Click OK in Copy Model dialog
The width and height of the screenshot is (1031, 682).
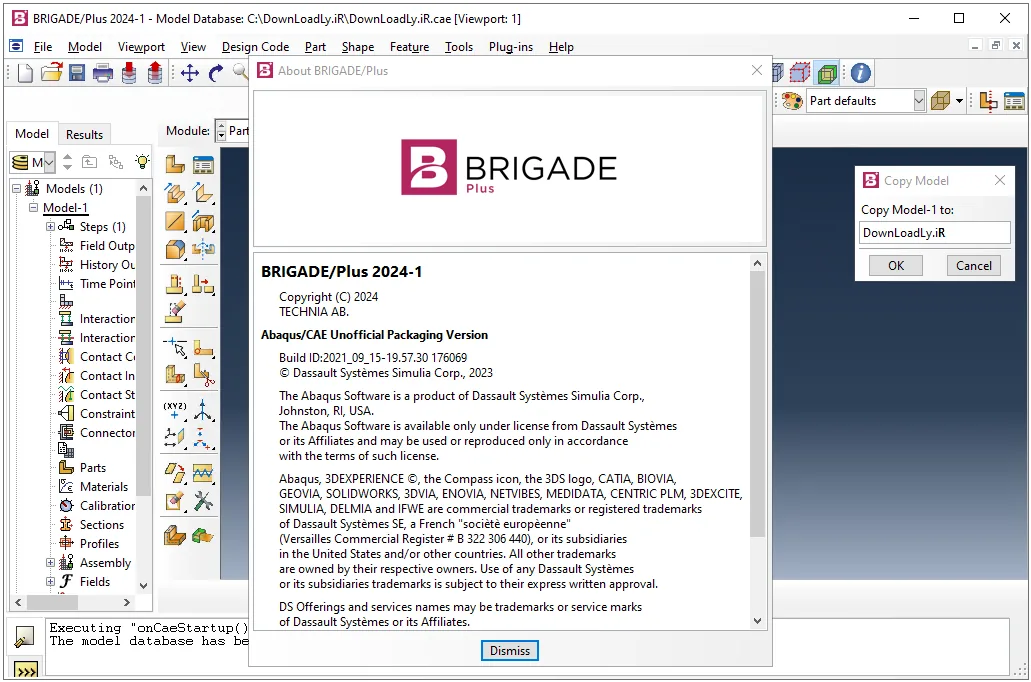tap(896, 266)
